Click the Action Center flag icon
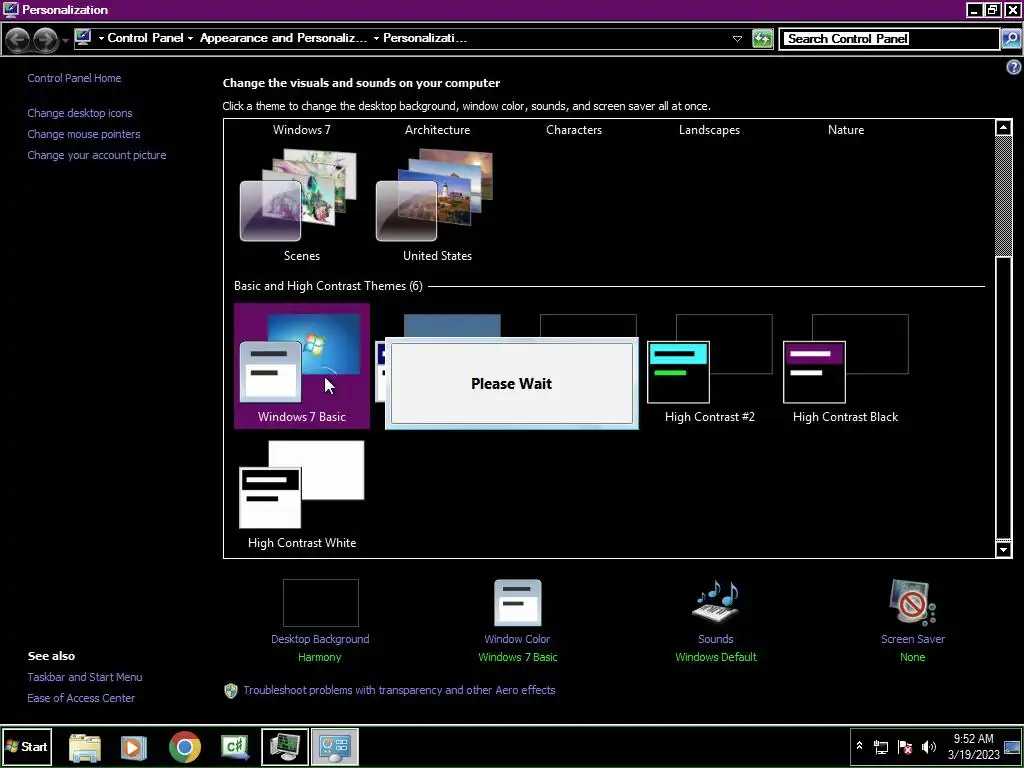The image size is (1024, 768). (905, 747)
